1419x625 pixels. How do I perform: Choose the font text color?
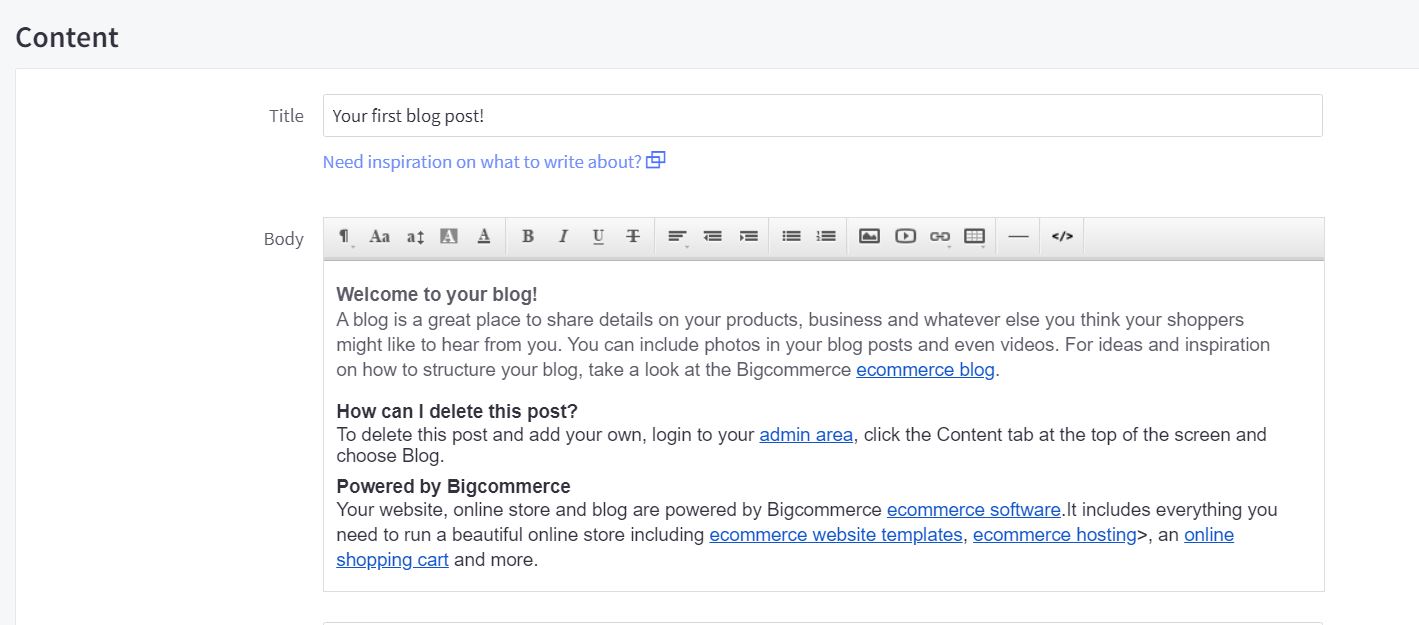tap(484, 237)
